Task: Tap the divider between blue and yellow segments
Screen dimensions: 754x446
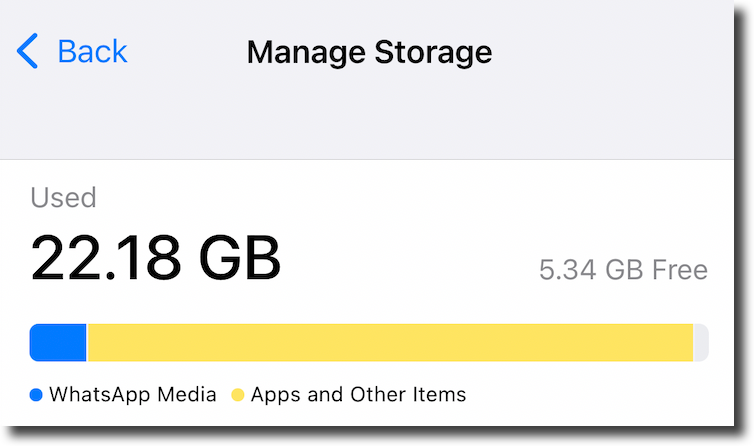Action: pos(87,342)
